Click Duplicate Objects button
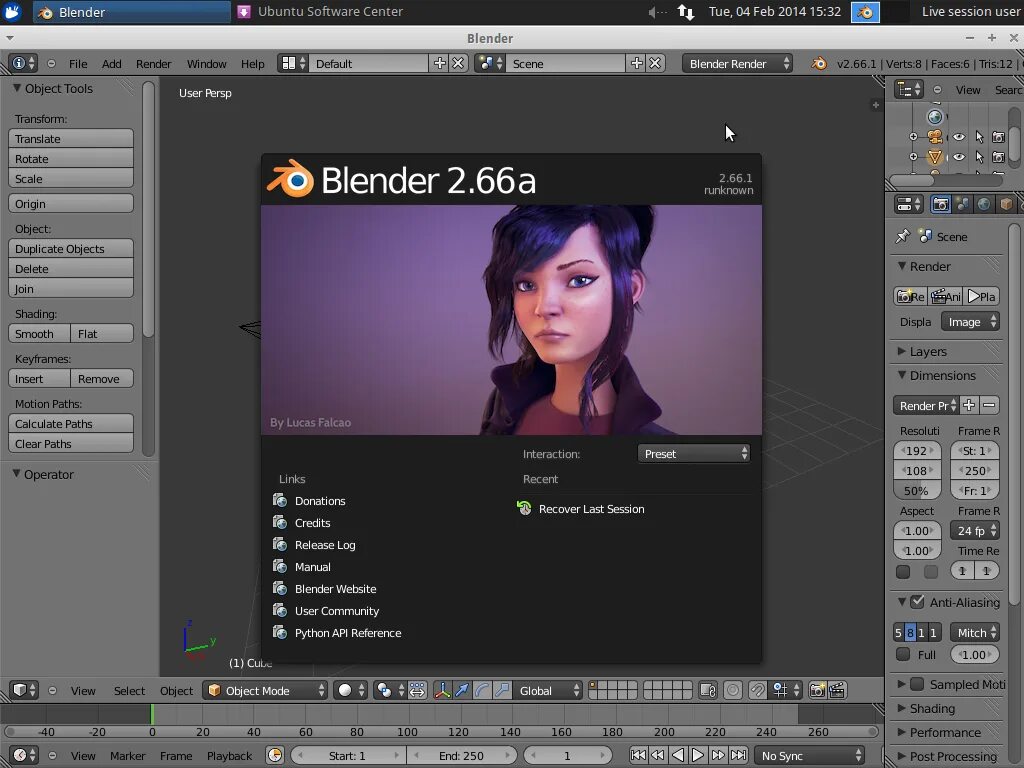This screenshot has width=1024, height=768. point(71,249)
